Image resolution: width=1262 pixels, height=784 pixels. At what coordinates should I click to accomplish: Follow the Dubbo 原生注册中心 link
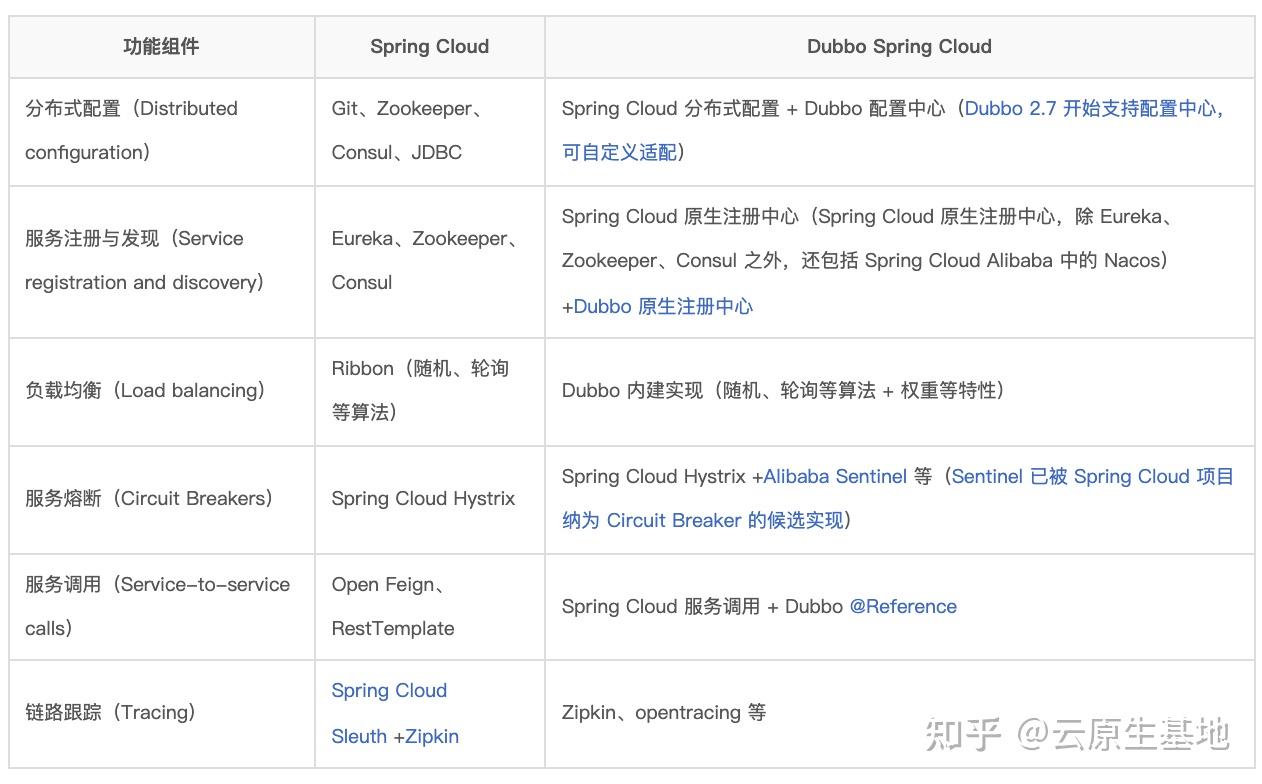click(x=663, y=306)
